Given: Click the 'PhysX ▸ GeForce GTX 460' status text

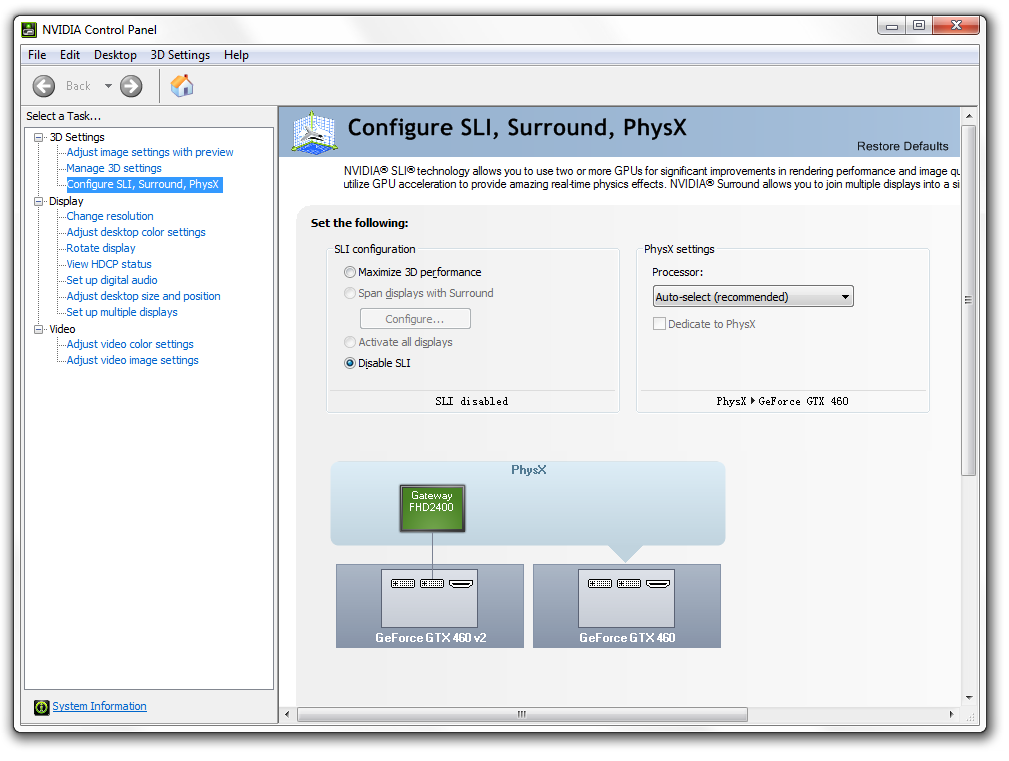Looking at the screenshot, I should (x=782, y=401).
